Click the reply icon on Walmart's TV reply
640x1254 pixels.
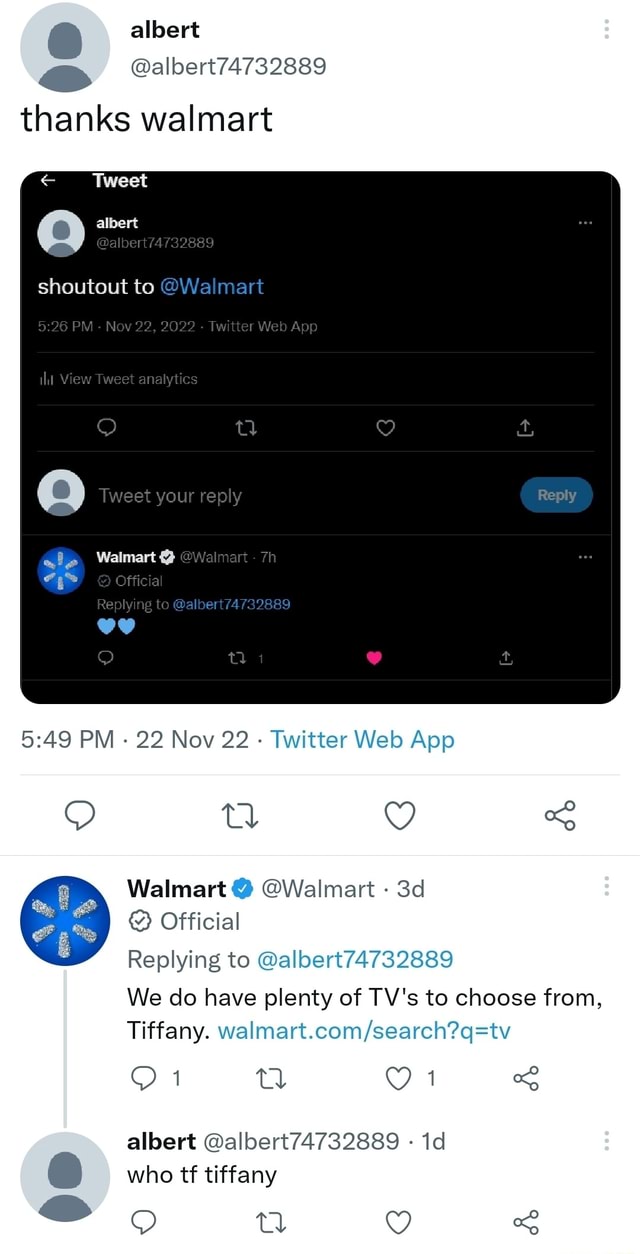point(144,1078)
